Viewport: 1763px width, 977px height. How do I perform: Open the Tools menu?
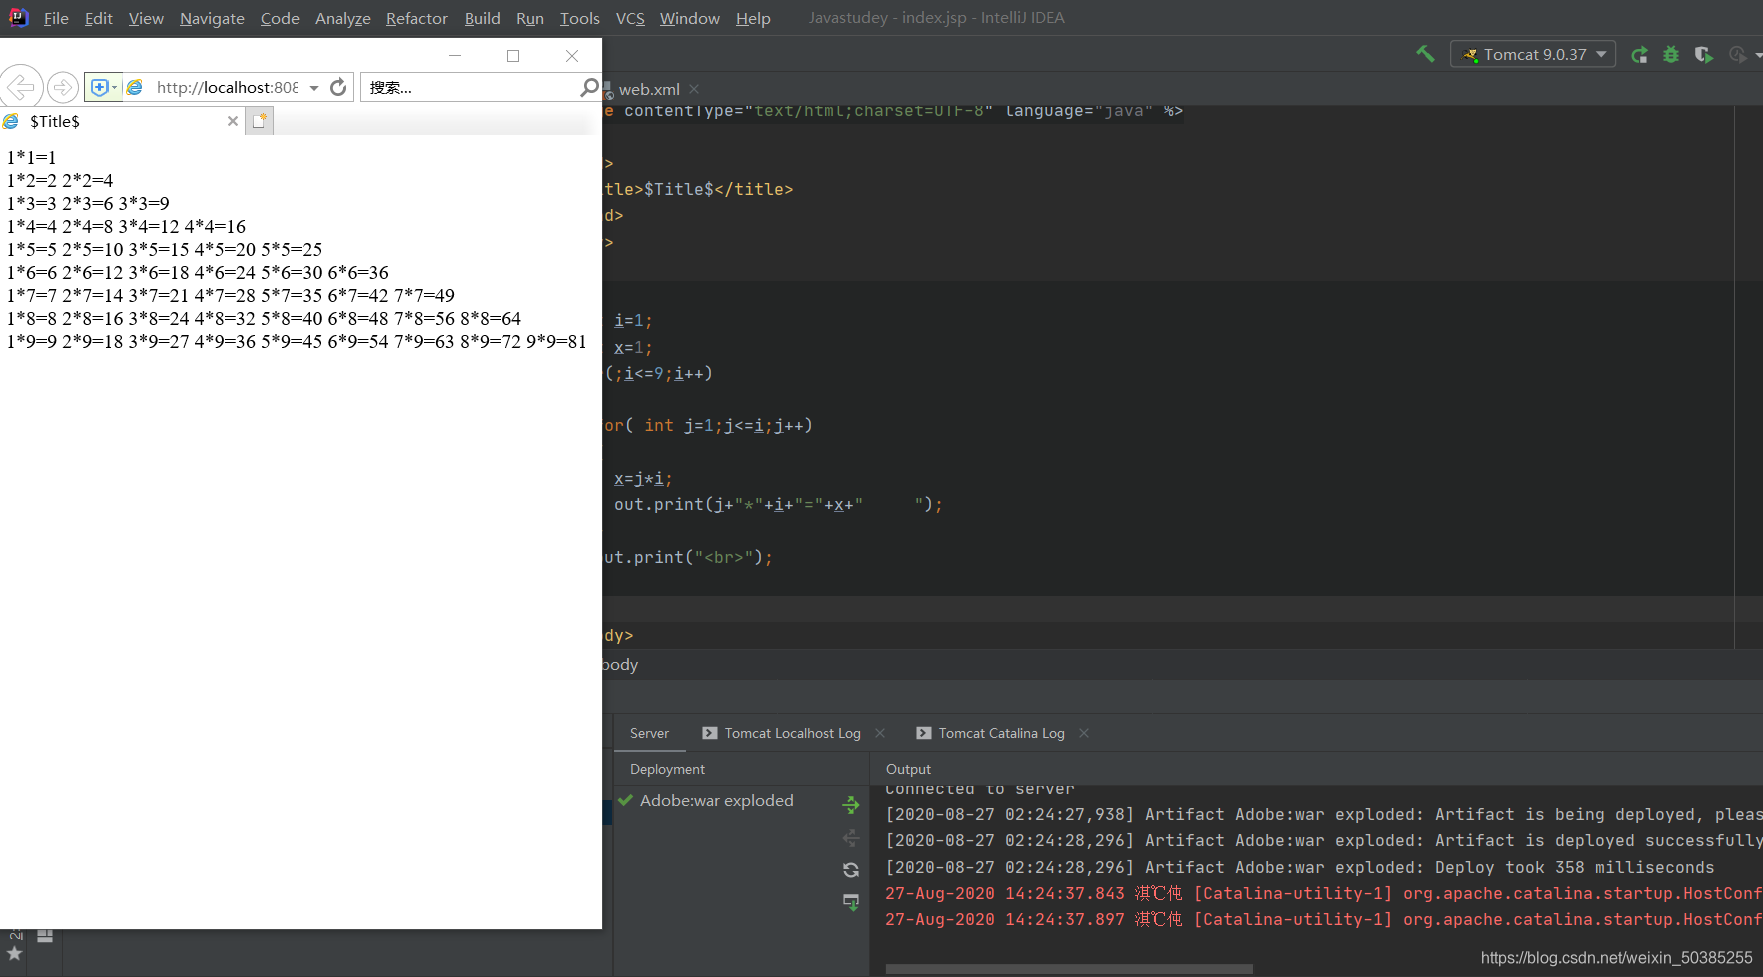coord(579,18)
